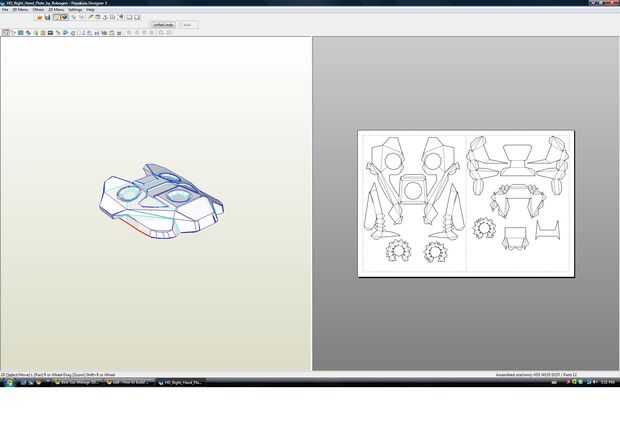Select the U-shaped part on pattern sheet
Image resolution: width=620 pixels, height=442 pixels.
click(x=548, y=230)
